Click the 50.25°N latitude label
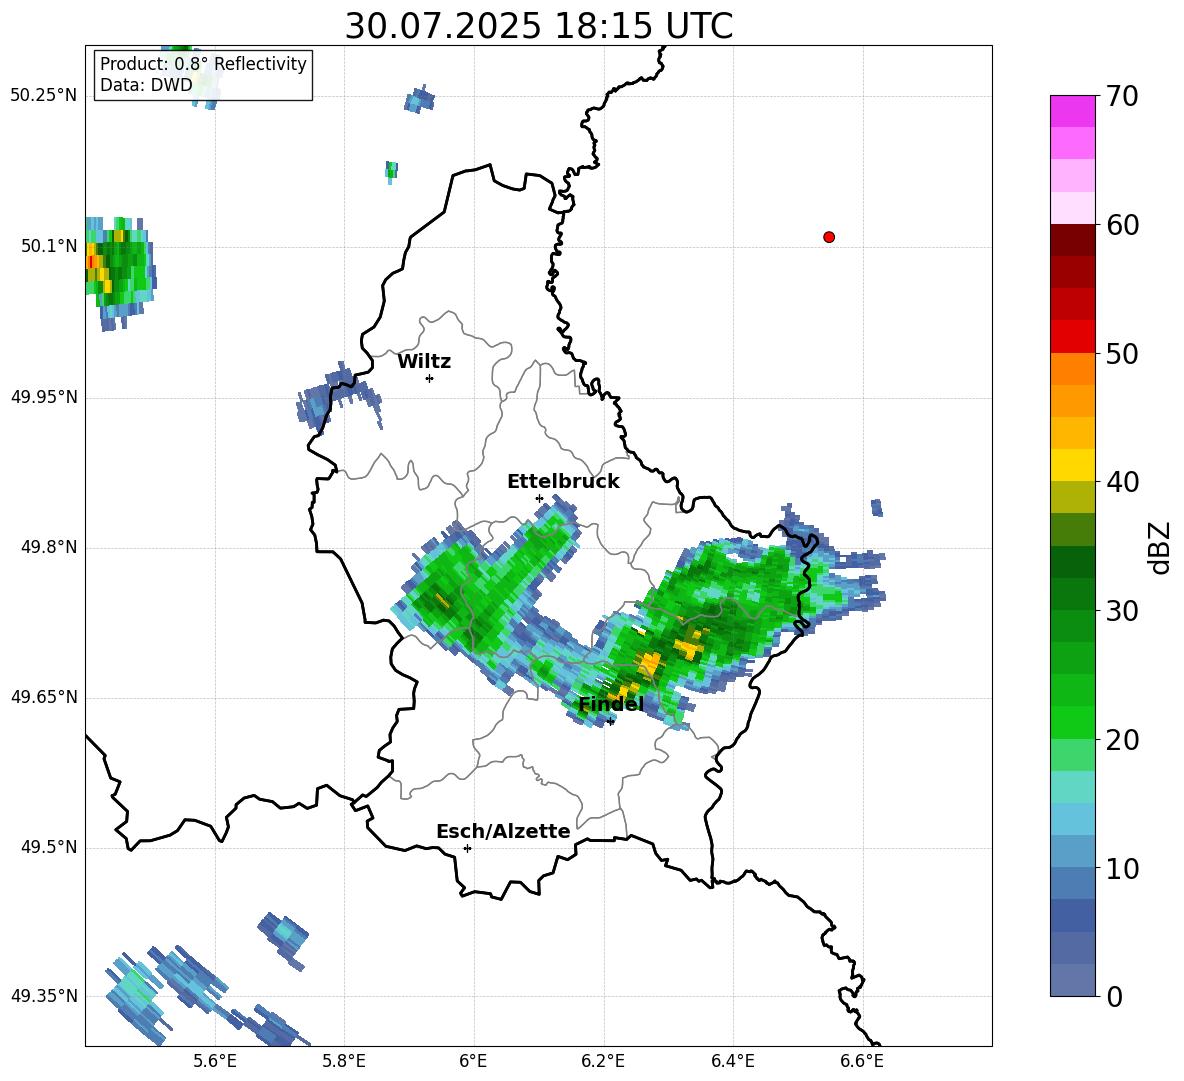Image resolution: width=1184 pixels, height=1081 pixels. [x=44, y=96]
